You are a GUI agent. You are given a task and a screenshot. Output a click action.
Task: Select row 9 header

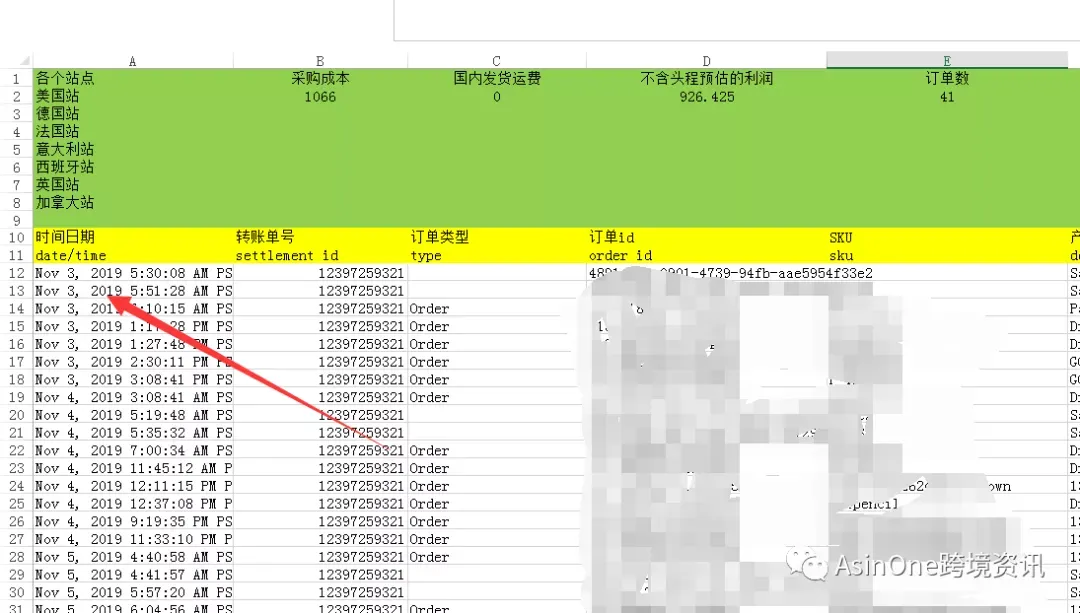tap(17, 220)
